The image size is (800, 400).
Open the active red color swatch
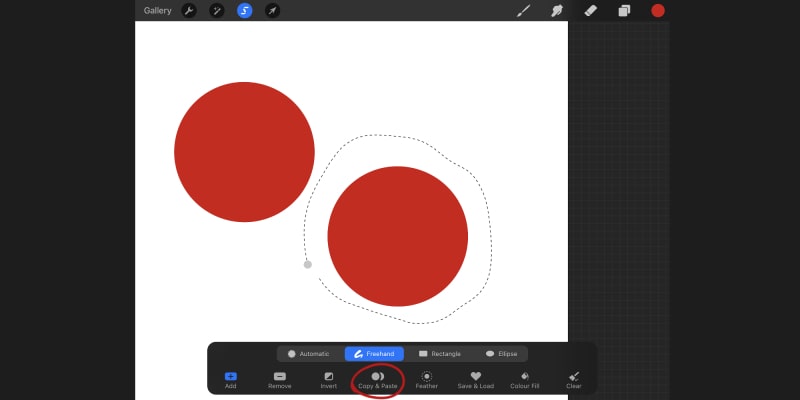658,11
